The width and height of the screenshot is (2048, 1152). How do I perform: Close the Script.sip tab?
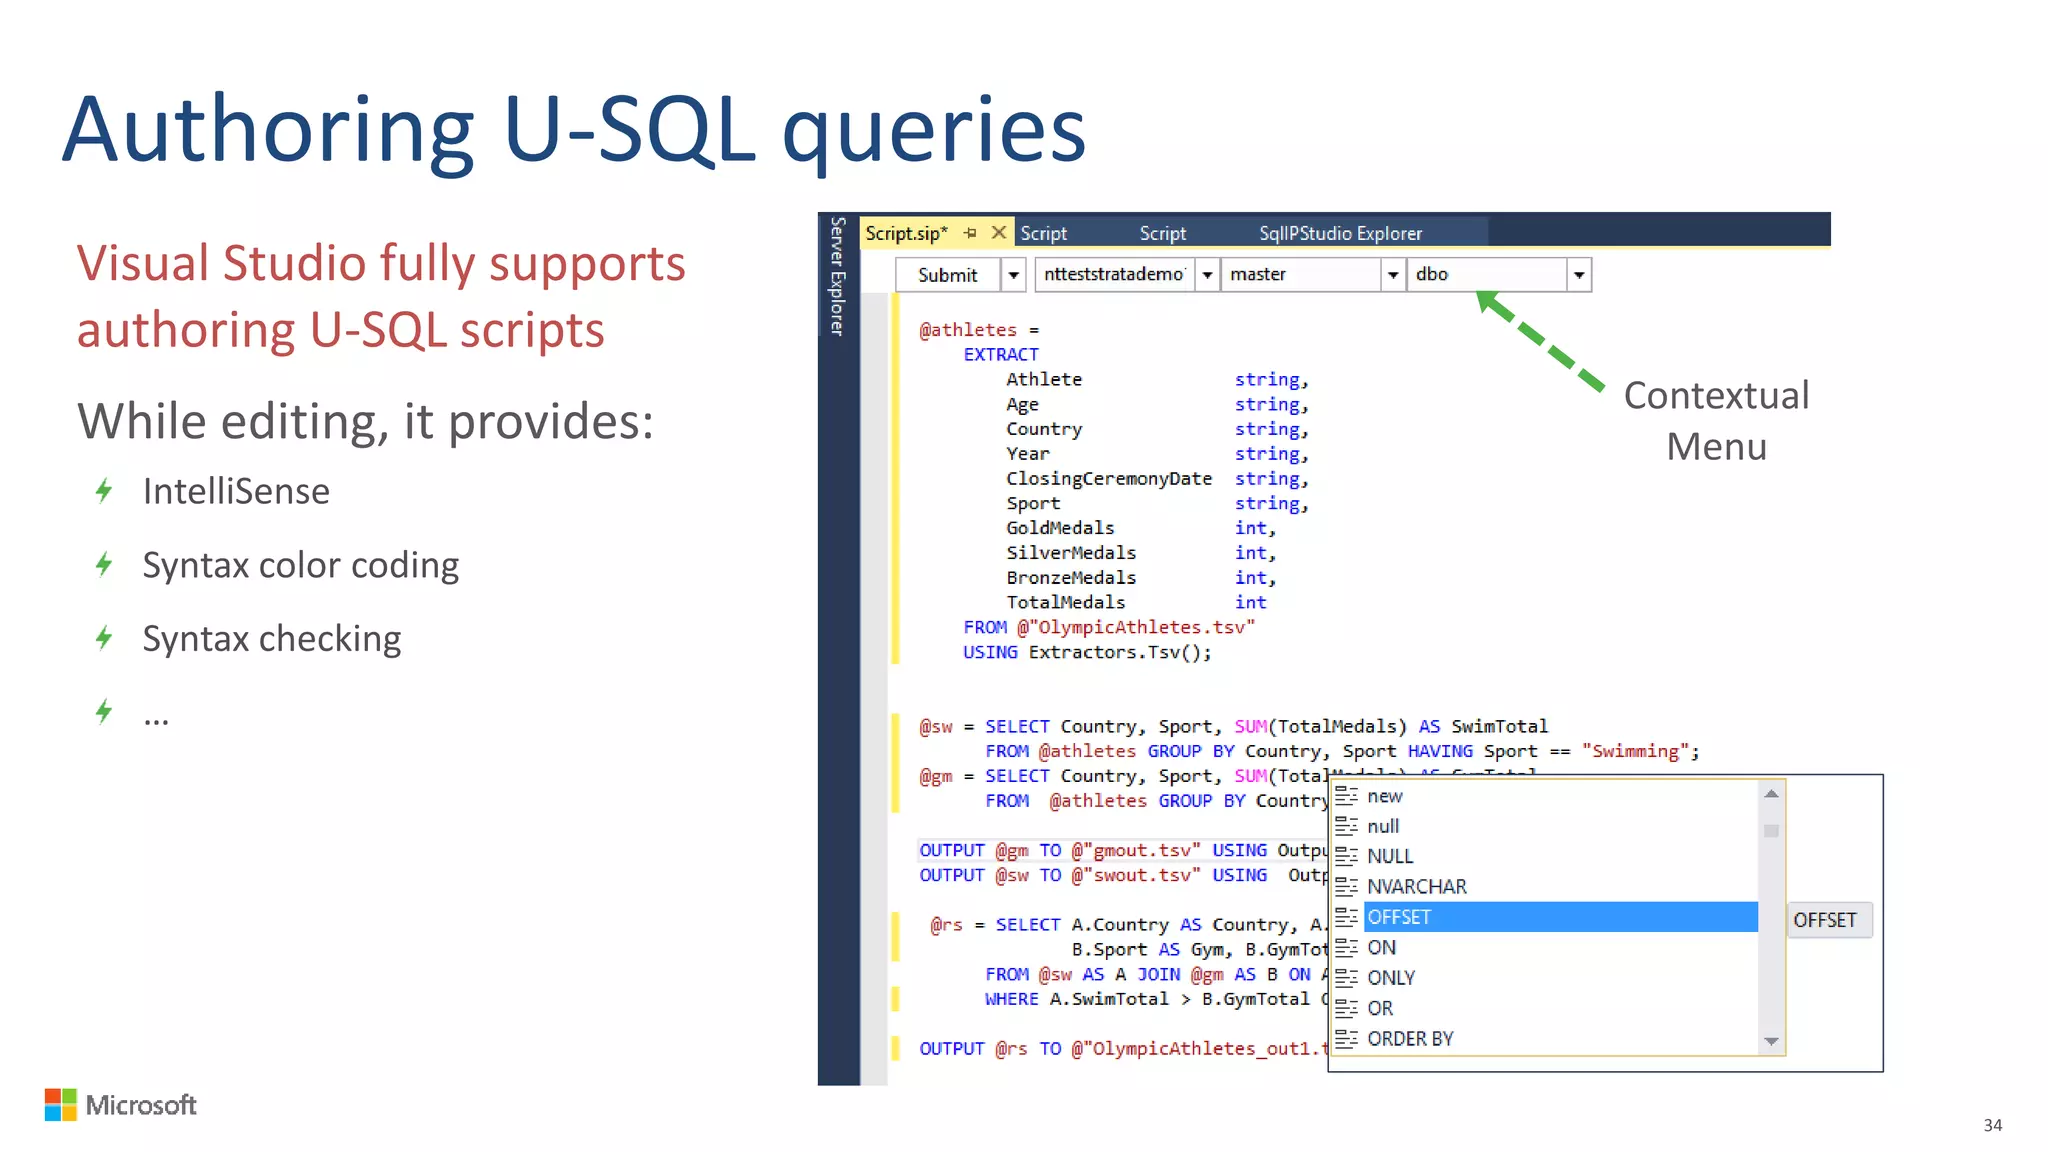998,232
